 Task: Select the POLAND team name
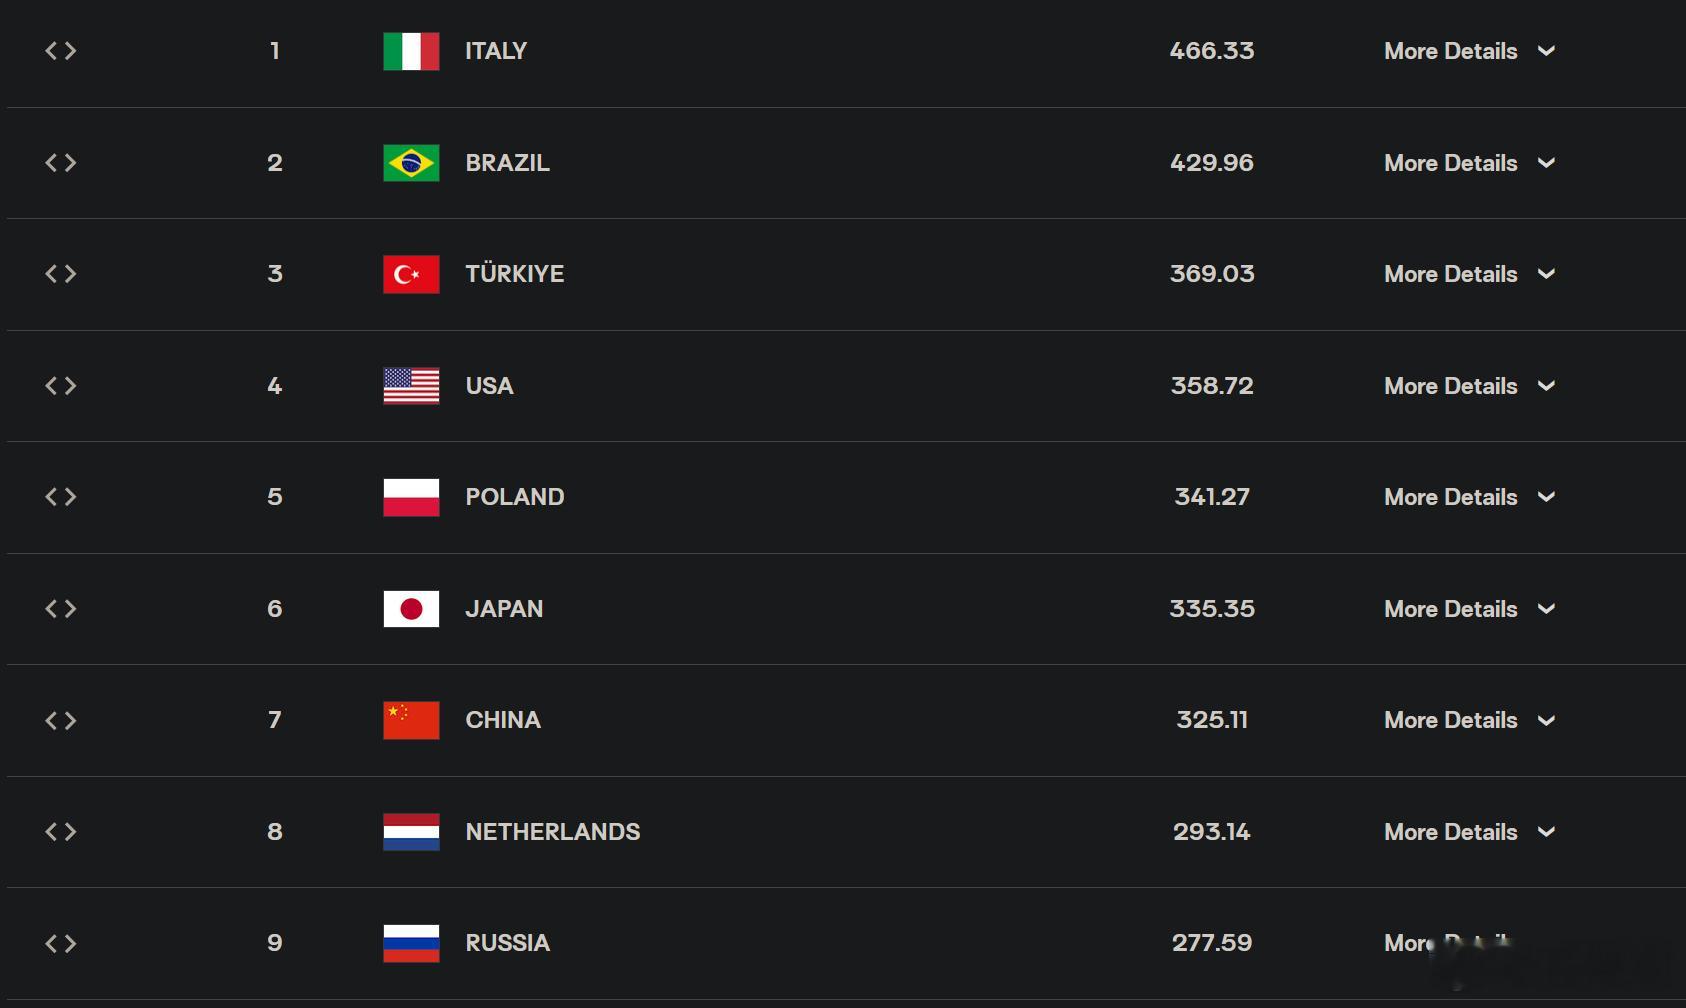click(515, 497)
